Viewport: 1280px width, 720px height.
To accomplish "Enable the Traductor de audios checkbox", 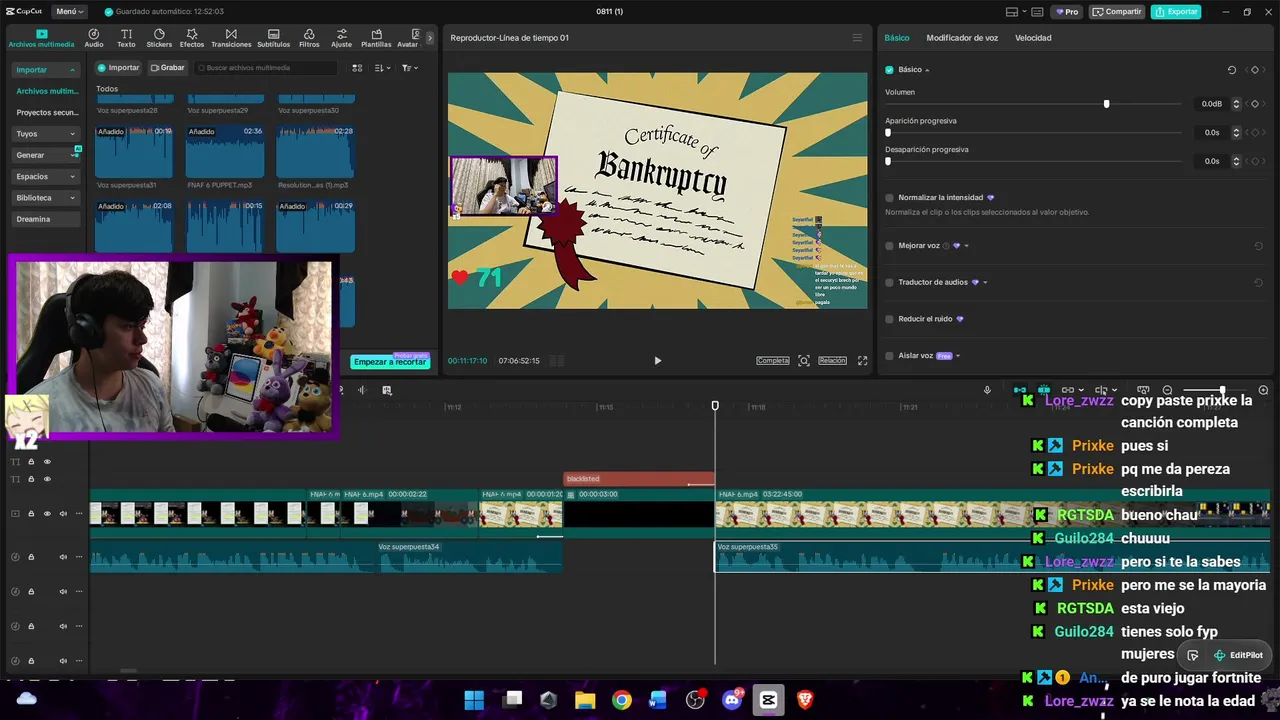I will (x=889, y=282).
